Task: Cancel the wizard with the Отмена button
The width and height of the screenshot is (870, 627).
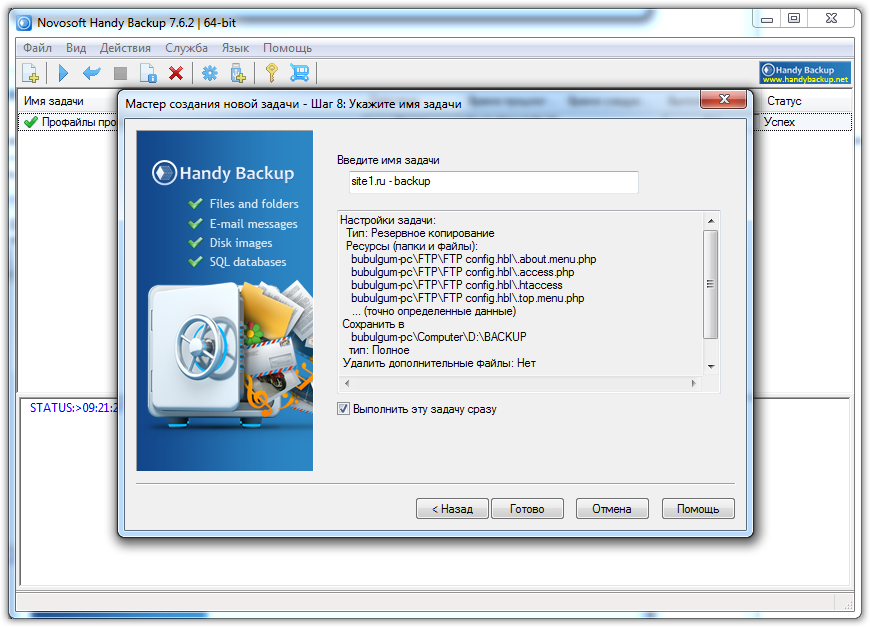Action: [x=612, y=509]
